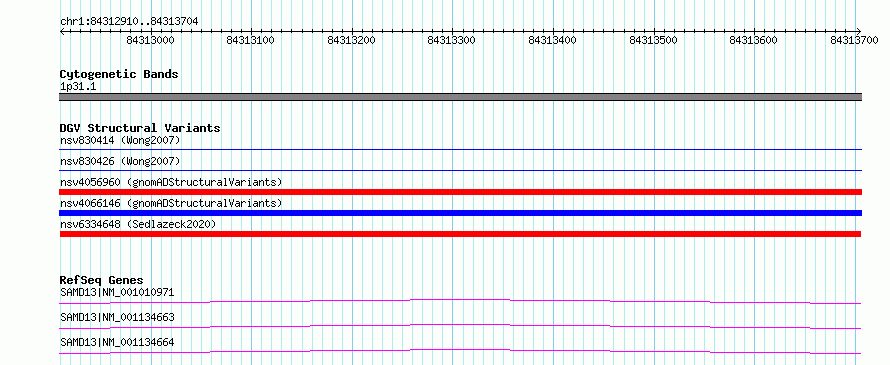Select the thin blue nsv830426 feature line
This screenshot has height=365, width=890.
coord(461,170)
